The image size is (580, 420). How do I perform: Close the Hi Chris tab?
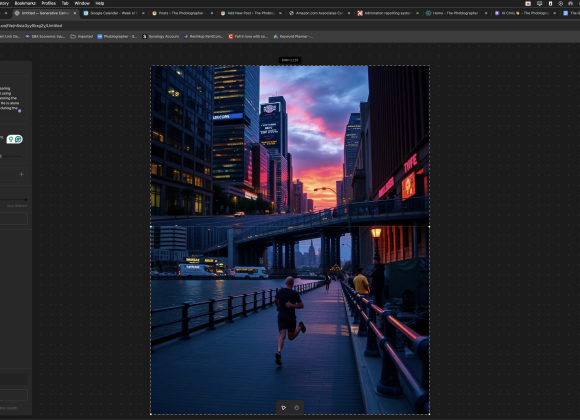[554, 13]
